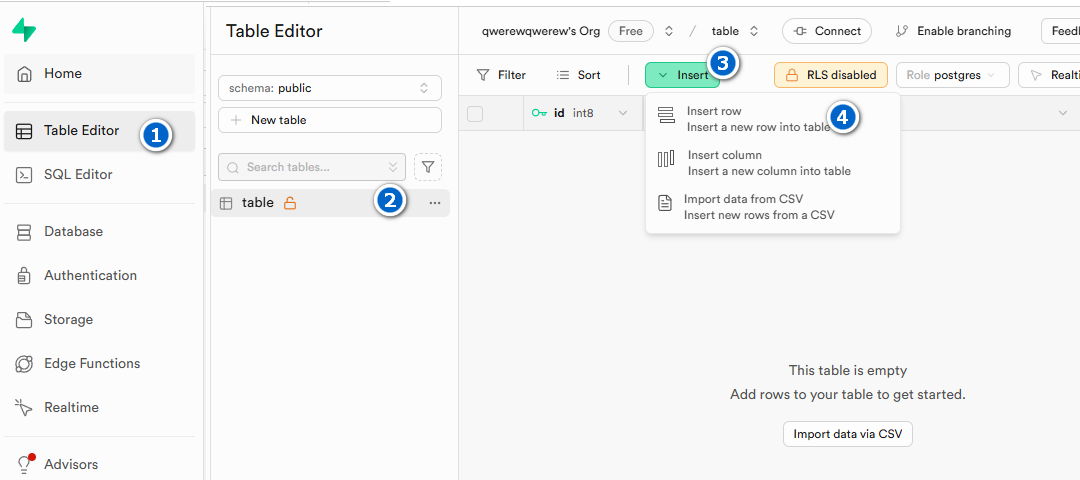This screenshot has width=1080, height=480.
Task: Open the Role postgres dropdown
Action: (x=951, y=75)
